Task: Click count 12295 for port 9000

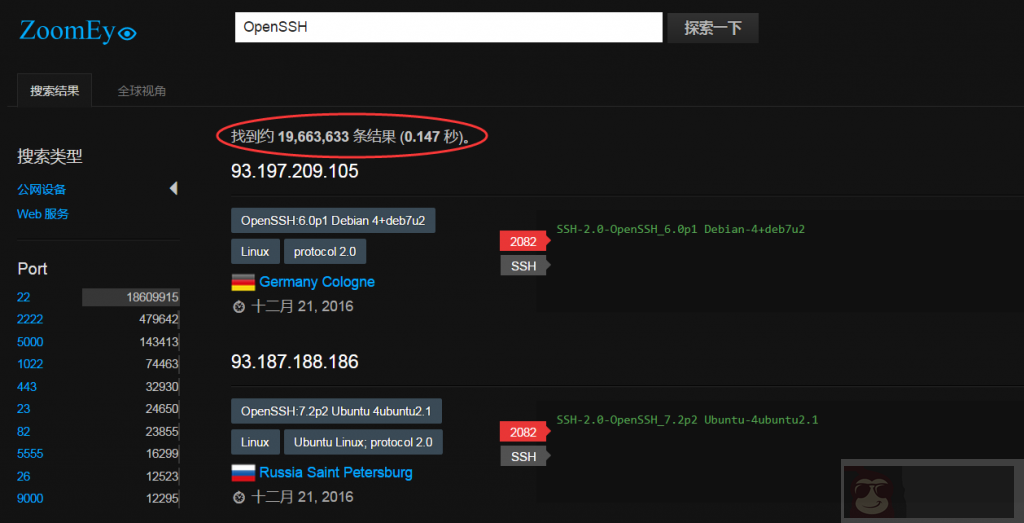Action: 162,498
